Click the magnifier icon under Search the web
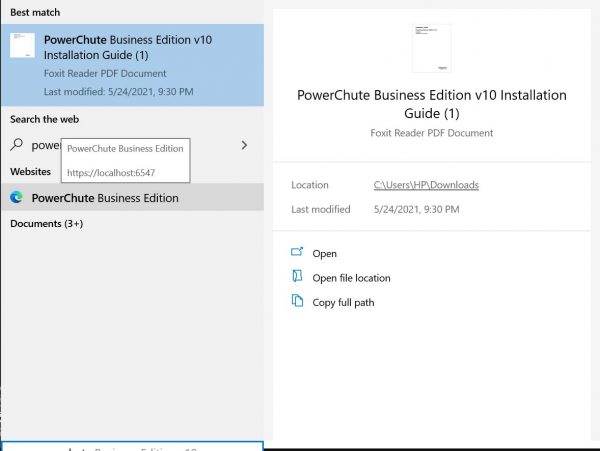Screen dimensions: 600x451 16,145
